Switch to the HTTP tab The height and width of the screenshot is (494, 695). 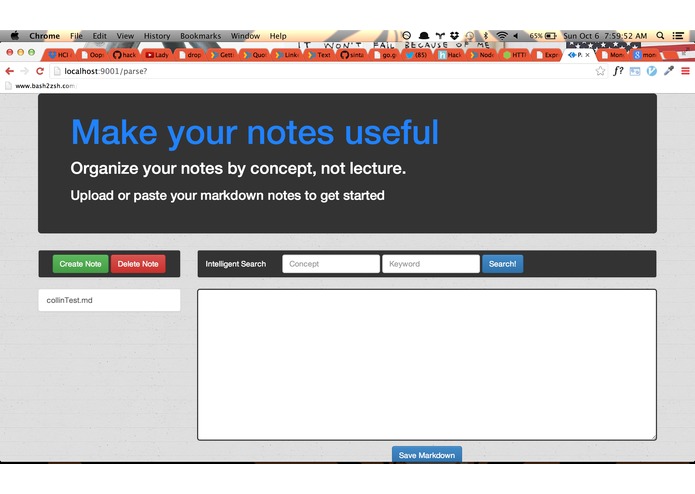[x=514, y=55]
